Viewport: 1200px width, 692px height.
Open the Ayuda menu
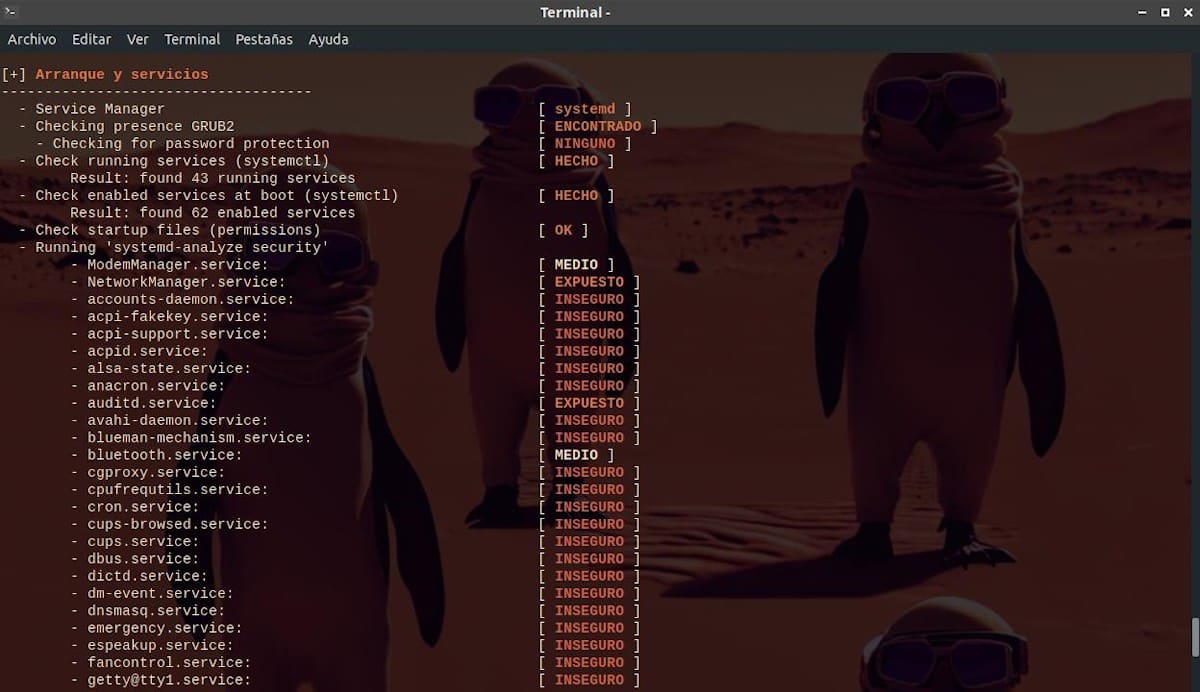click(328, 39)
